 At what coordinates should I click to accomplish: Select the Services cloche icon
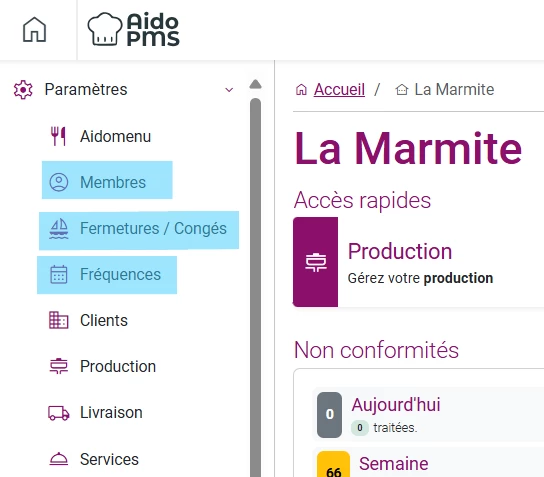[x=59, y=459]
